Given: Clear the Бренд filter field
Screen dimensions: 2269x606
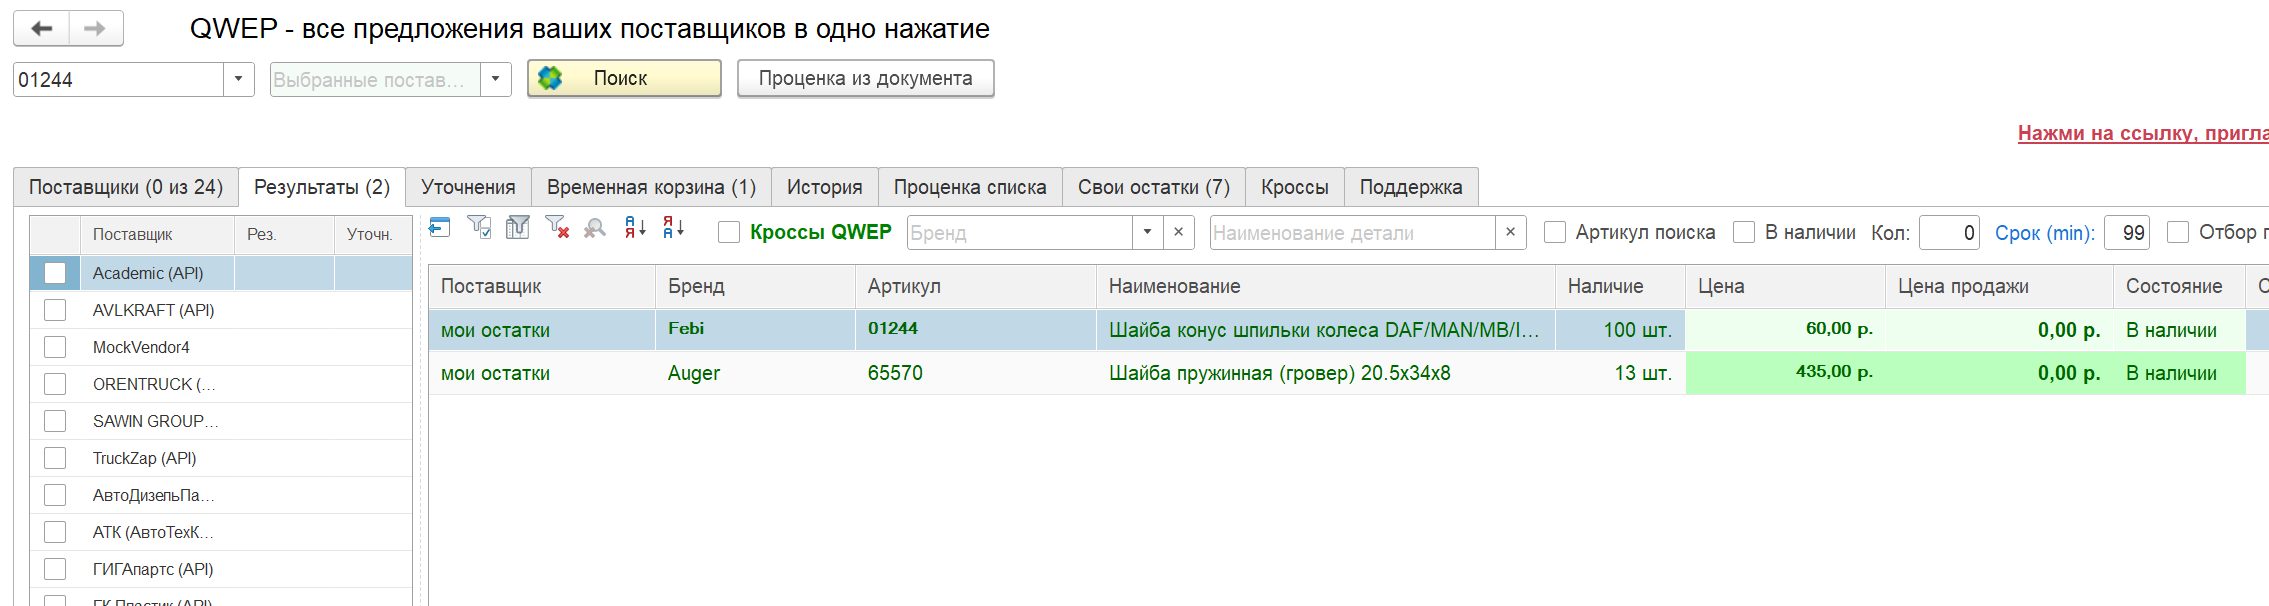Looking at the screenshot, I should [1178, 232].
